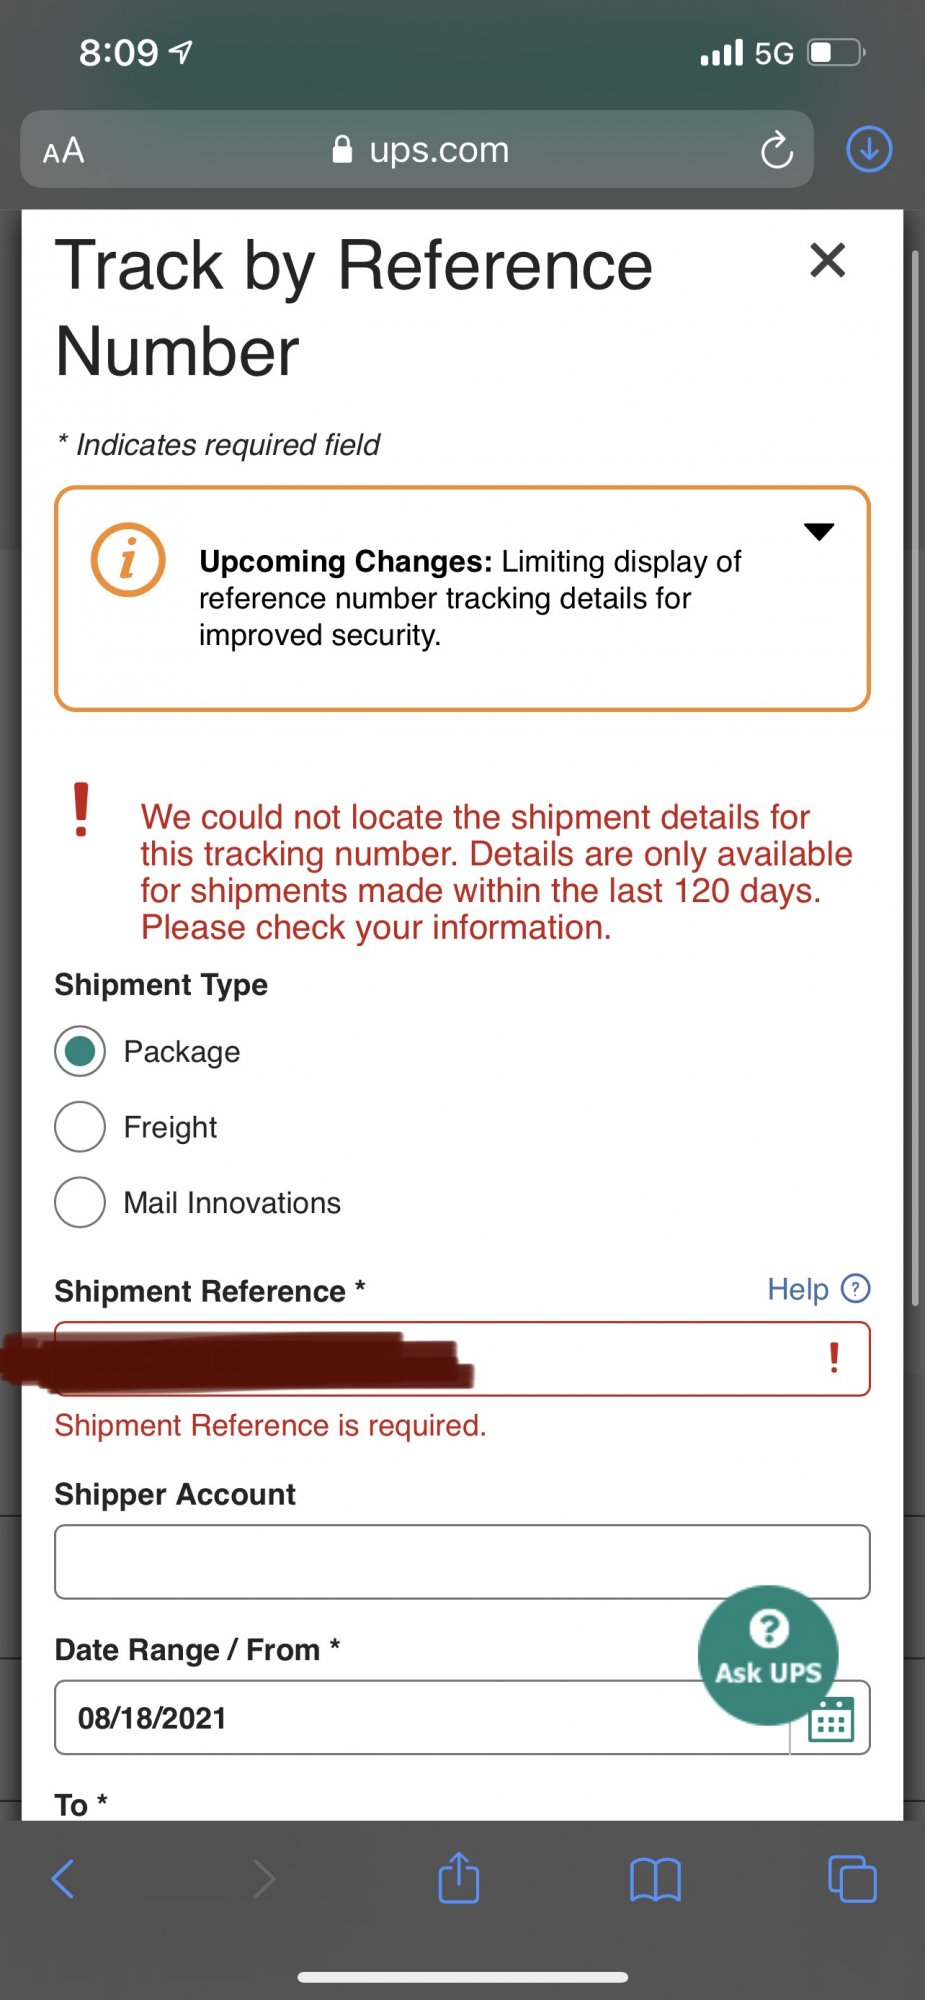Focus the Shipper Account input field
This screenshot has width=925, height=2000.
(462, 1561)
